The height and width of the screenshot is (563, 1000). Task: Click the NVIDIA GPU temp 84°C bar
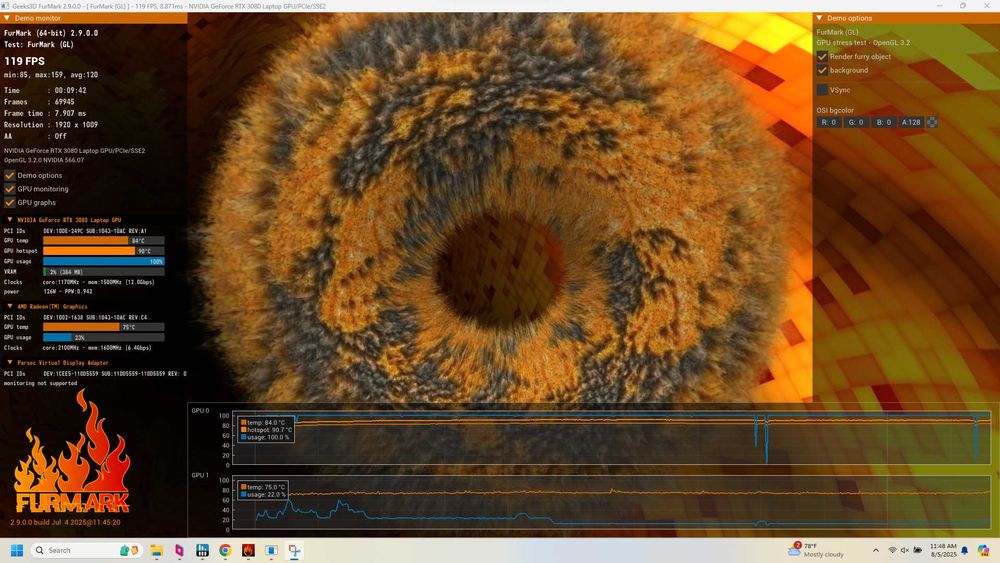pos(103,241)
